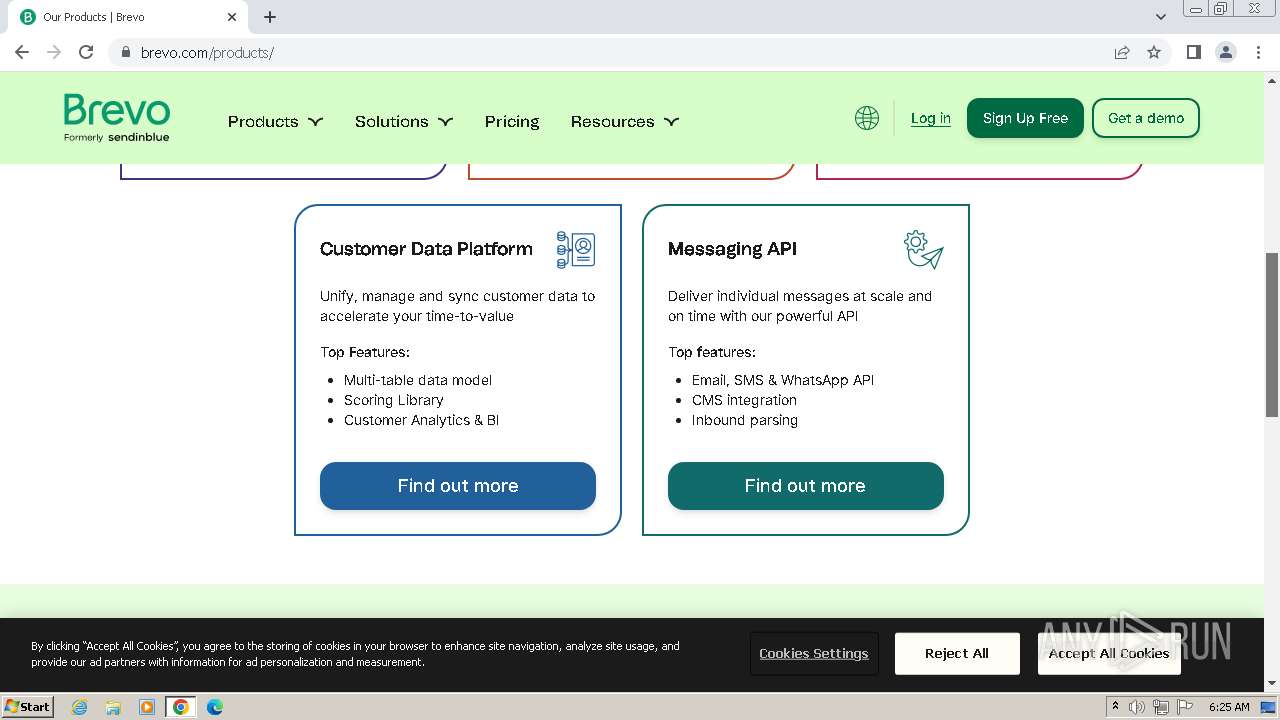
Task: Expand the Resources menu
Action: [625, 121]
